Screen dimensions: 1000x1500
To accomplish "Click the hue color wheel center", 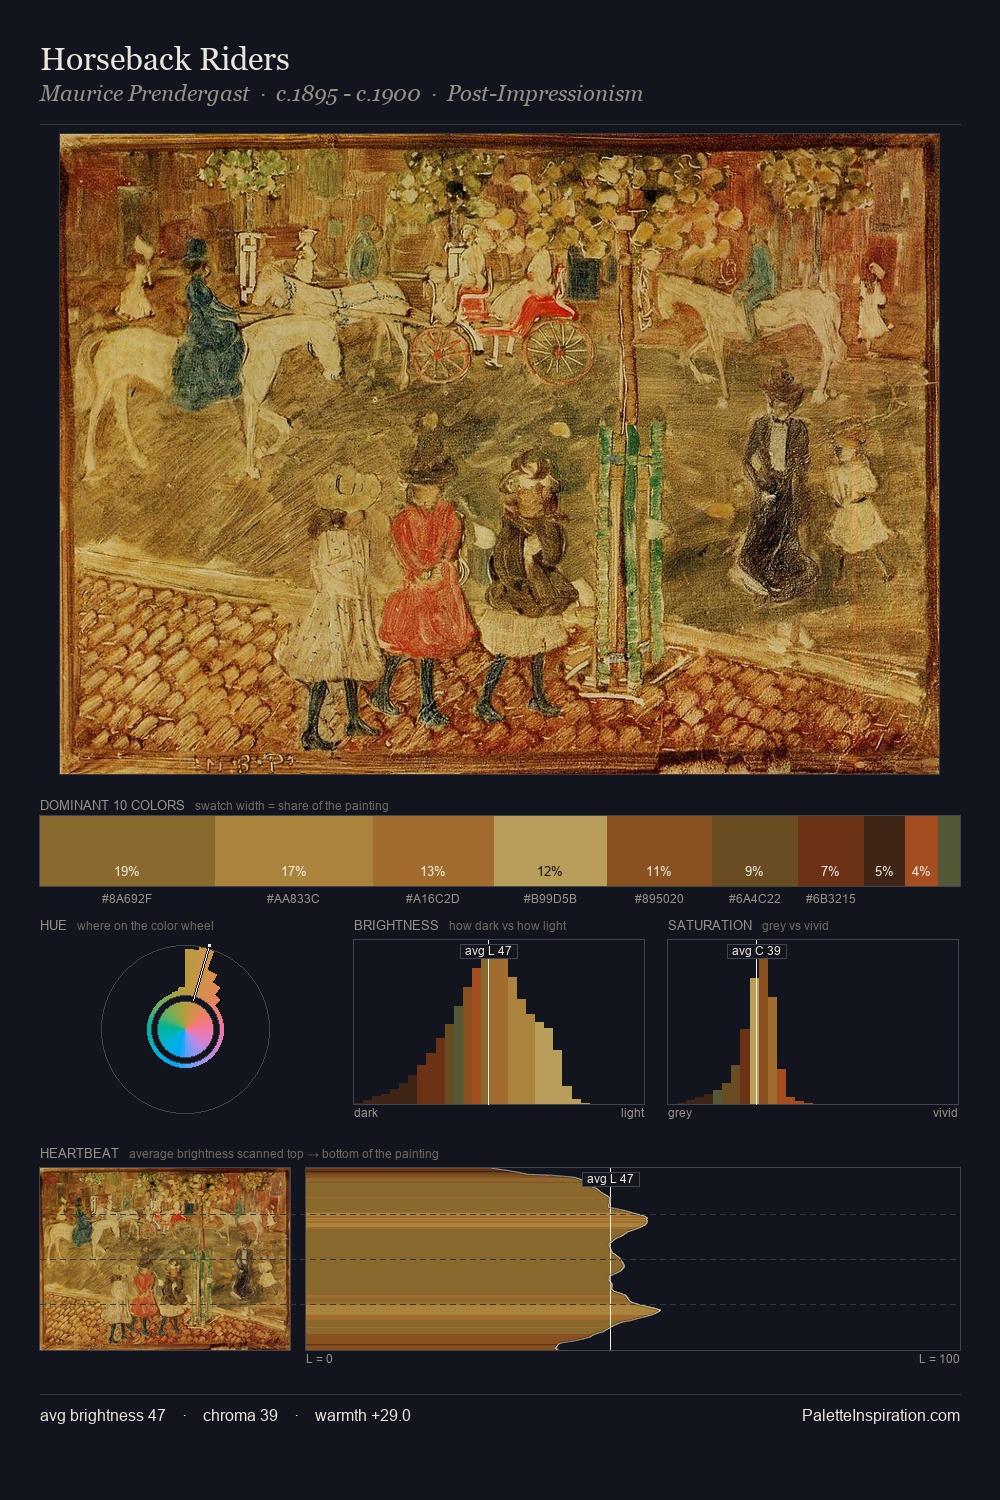I will coord(185,1029).
